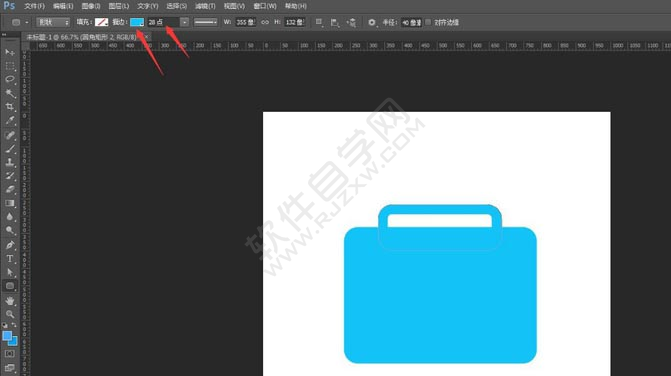The image size is (671, 376).
Task: Select the Horizontal Type tool
Action: [x=10, y=259]
